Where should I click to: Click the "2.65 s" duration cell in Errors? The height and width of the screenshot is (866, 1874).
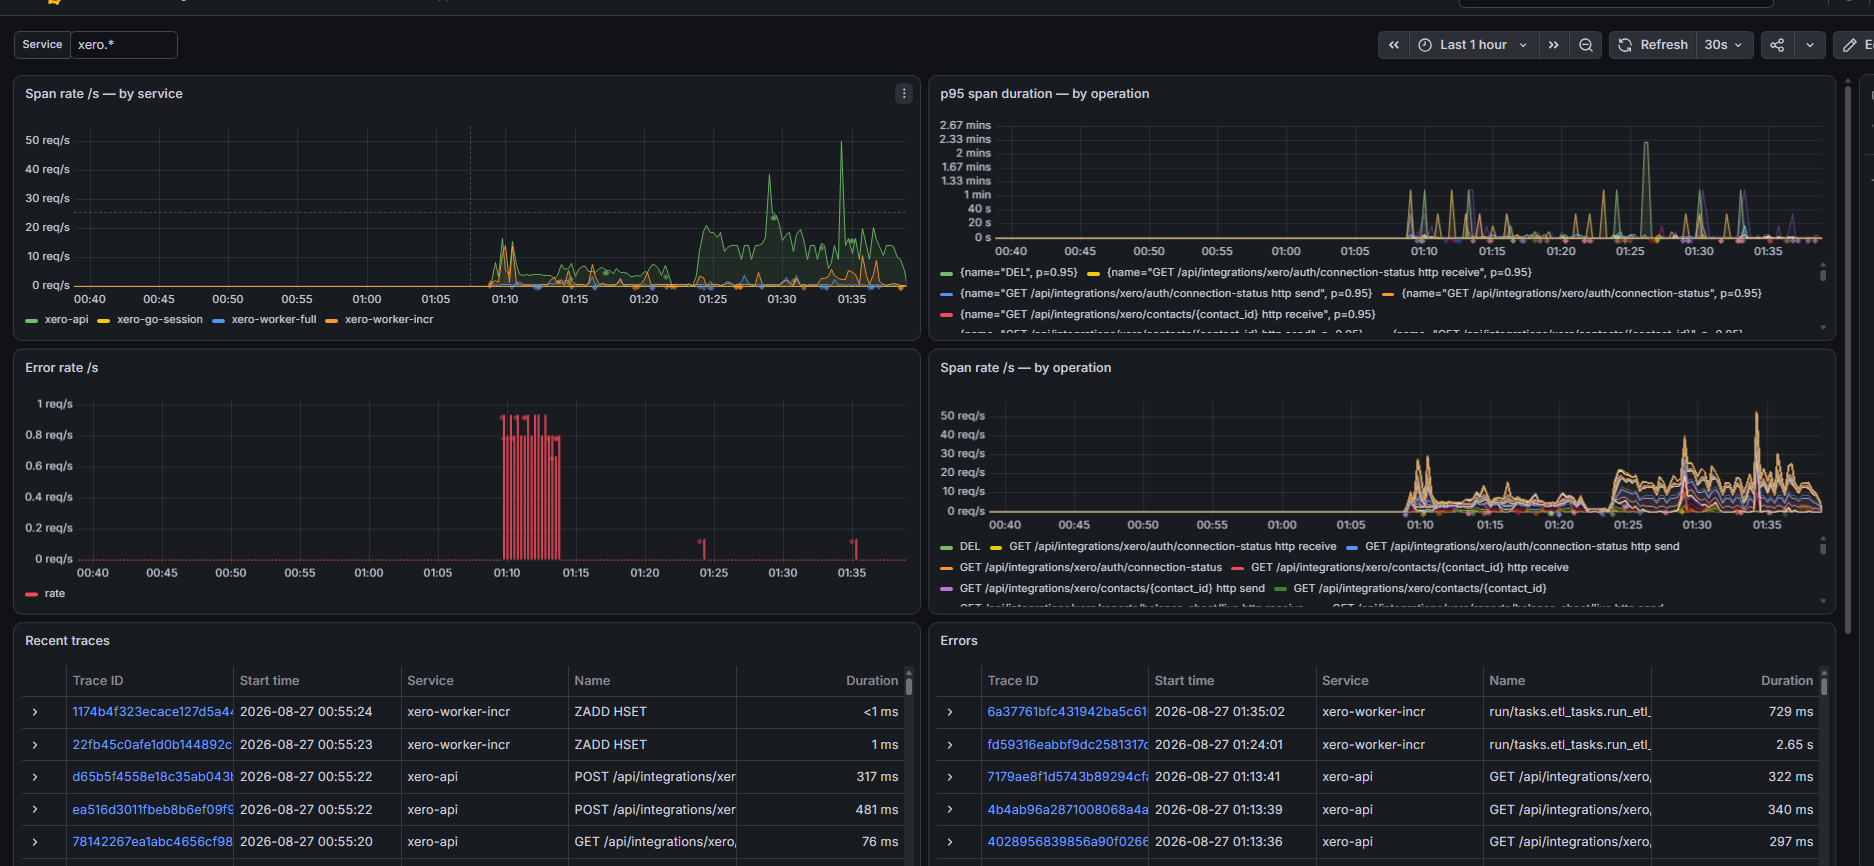1794,745
